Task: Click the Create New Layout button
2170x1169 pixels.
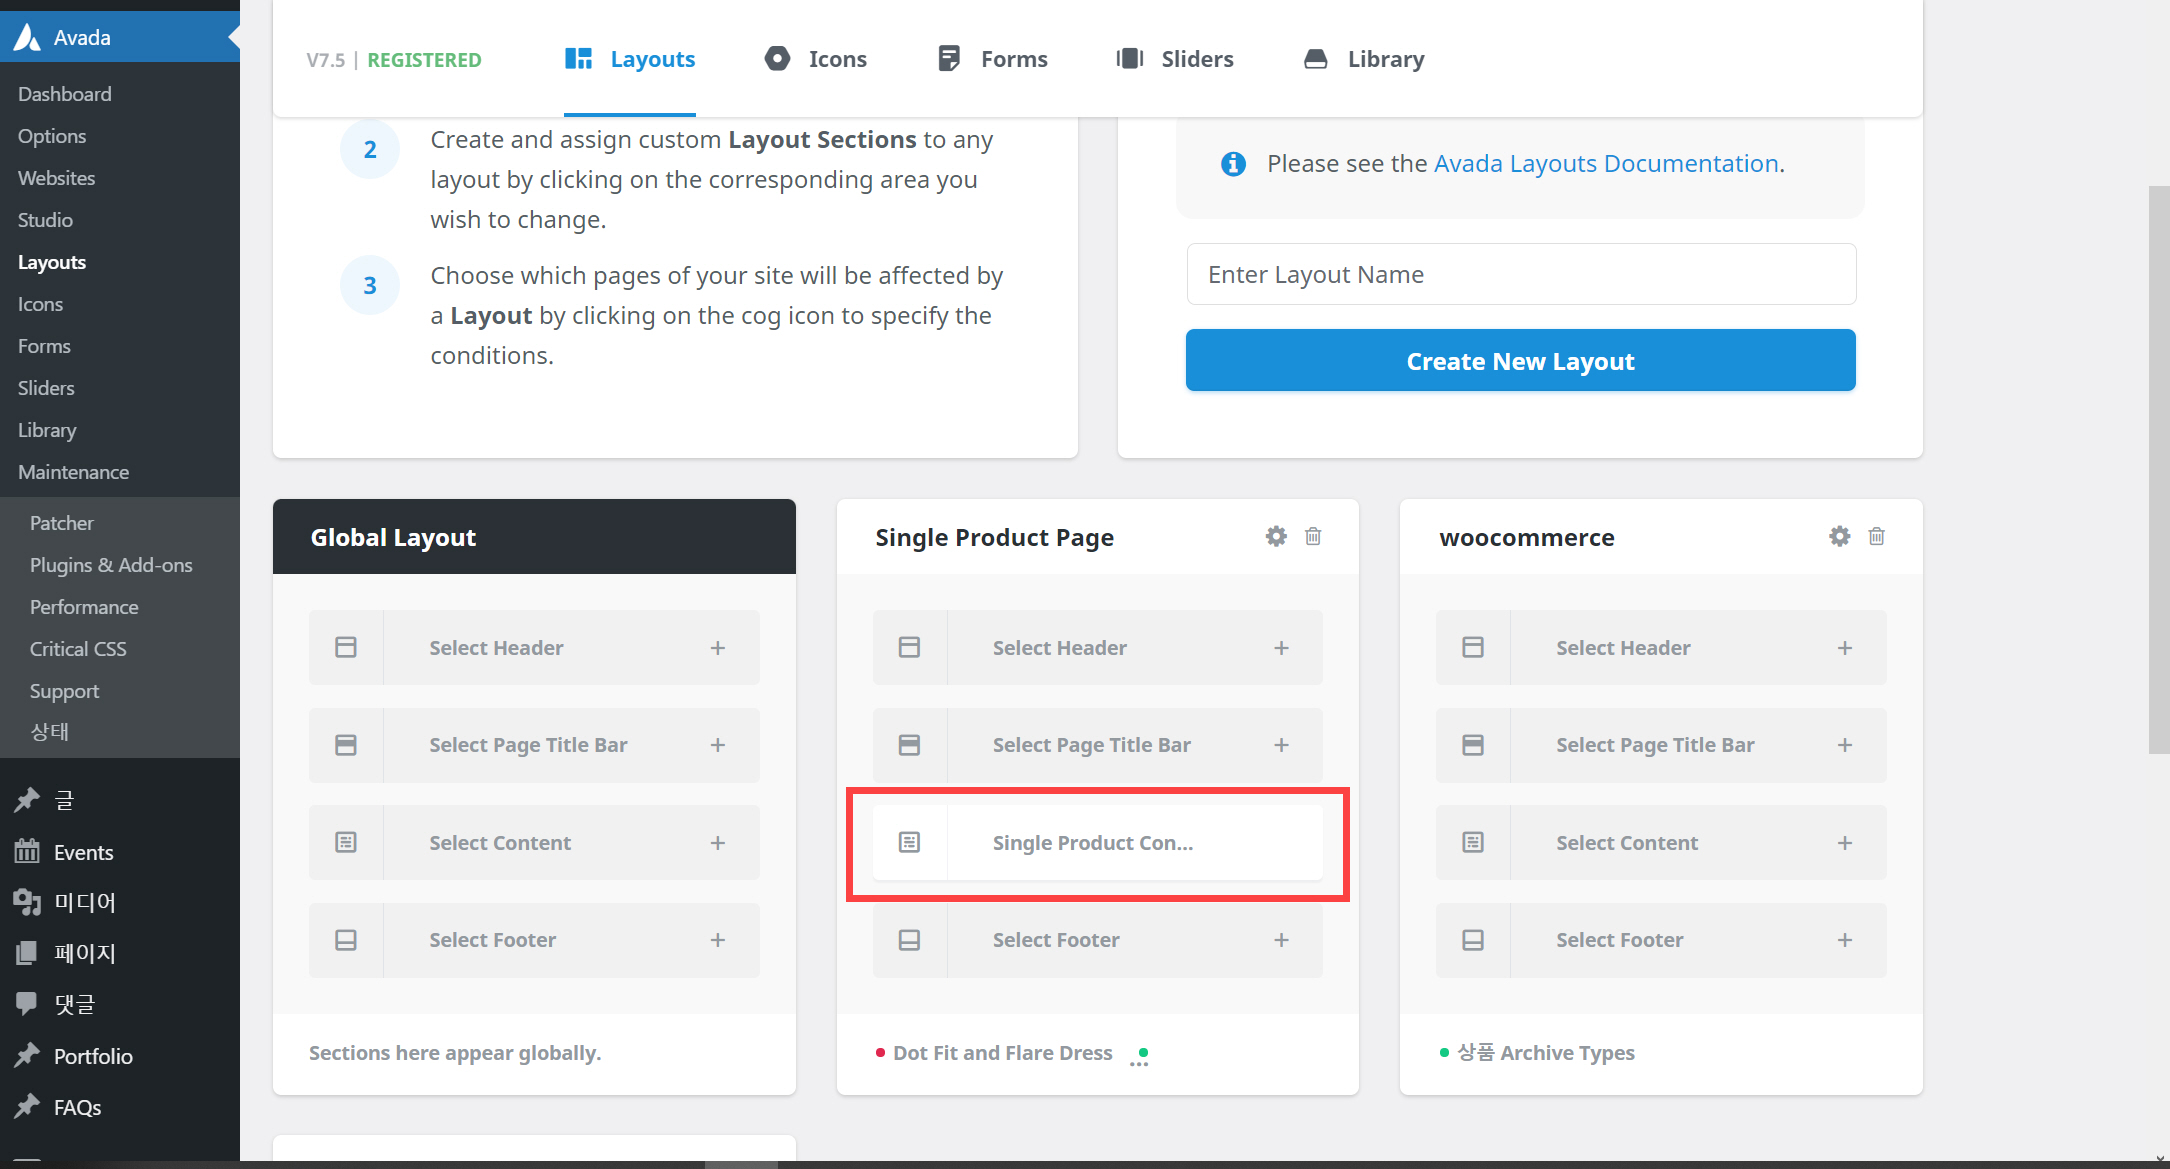Action: pos(1520,360)
